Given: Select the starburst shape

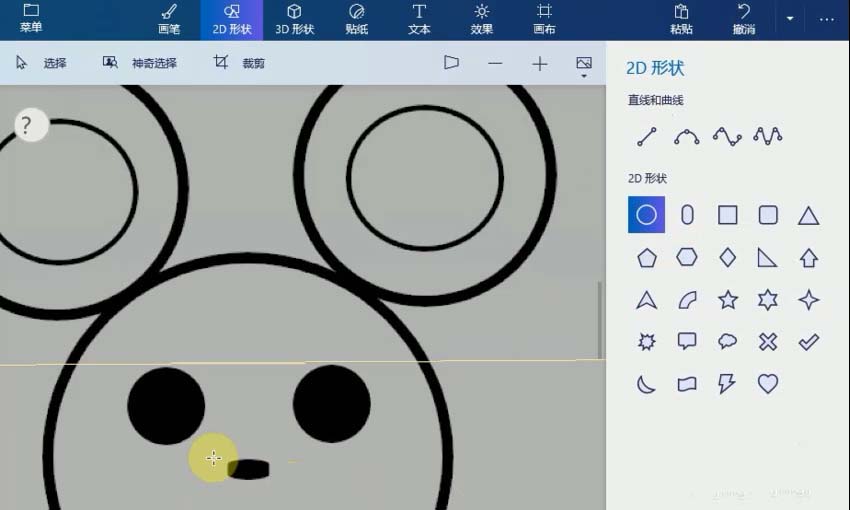Looking at the screenshot, I should [647, 341].
